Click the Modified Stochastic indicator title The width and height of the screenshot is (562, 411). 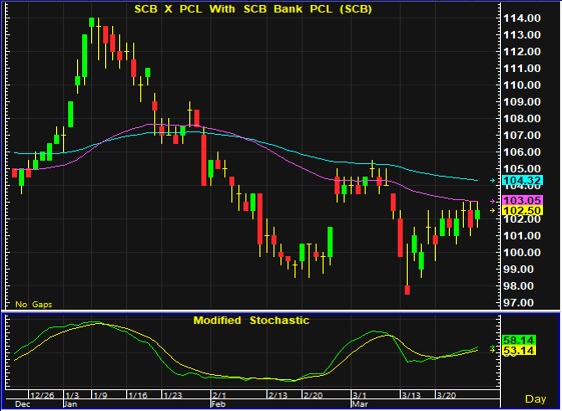251,320
